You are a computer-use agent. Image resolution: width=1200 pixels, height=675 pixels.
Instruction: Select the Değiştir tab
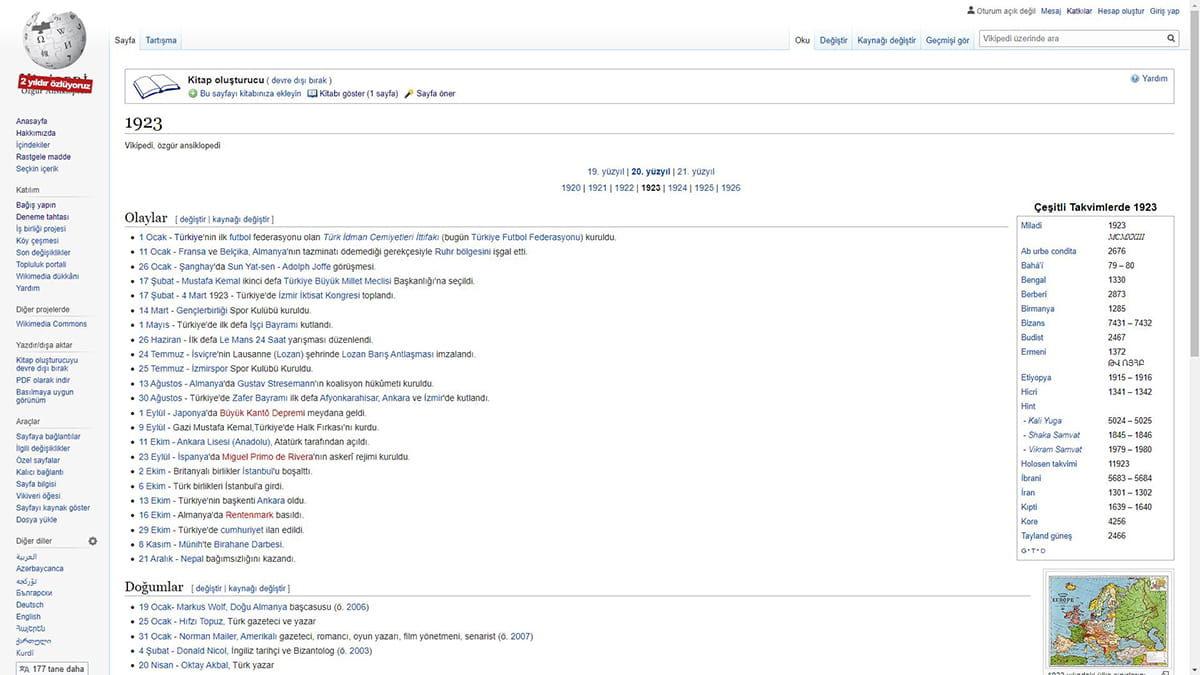click(x=833, y=40)
